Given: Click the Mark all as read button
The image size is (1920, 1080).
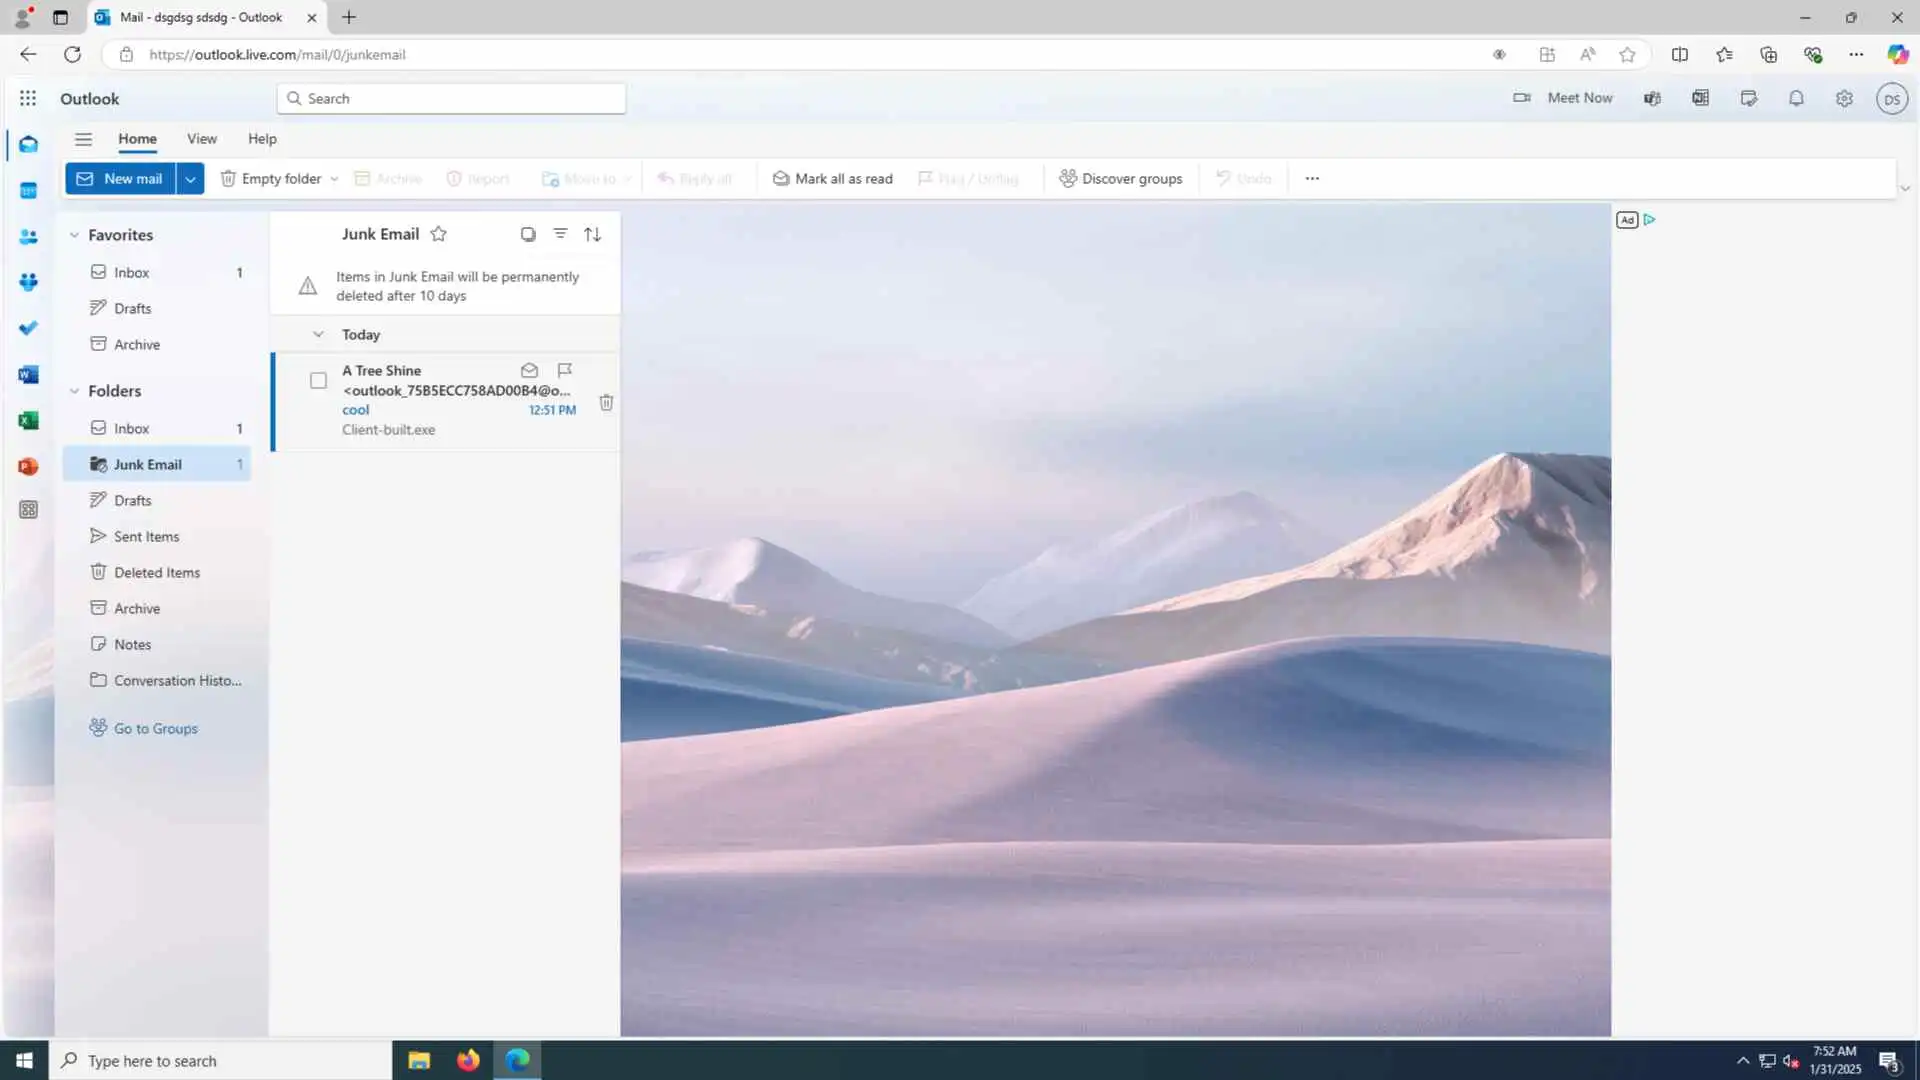Looking at the screenshot, I should tap(833, 178).
